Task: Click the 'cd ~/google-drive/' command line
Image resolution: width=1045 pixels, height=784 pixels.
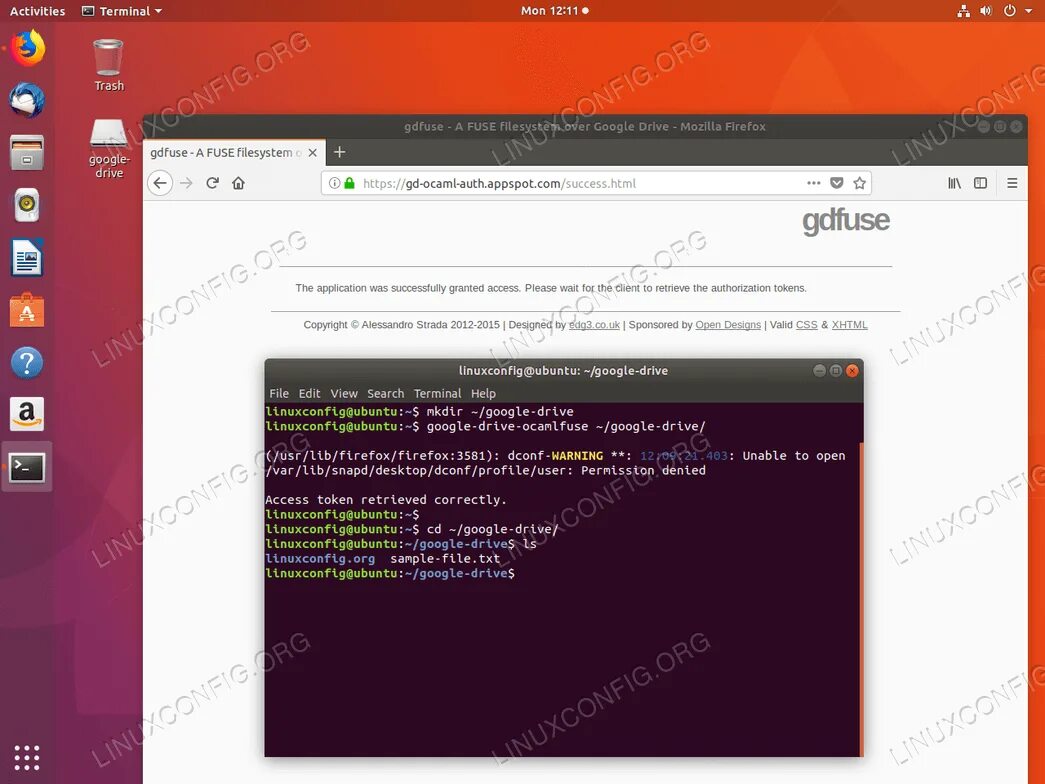Action: [493, 529]
